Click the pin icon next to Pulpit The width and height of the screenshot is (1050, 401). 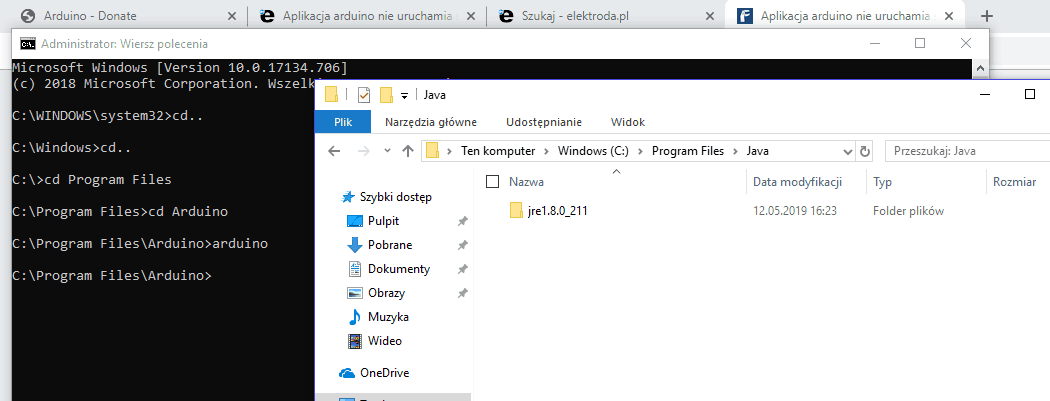(462, 222)
